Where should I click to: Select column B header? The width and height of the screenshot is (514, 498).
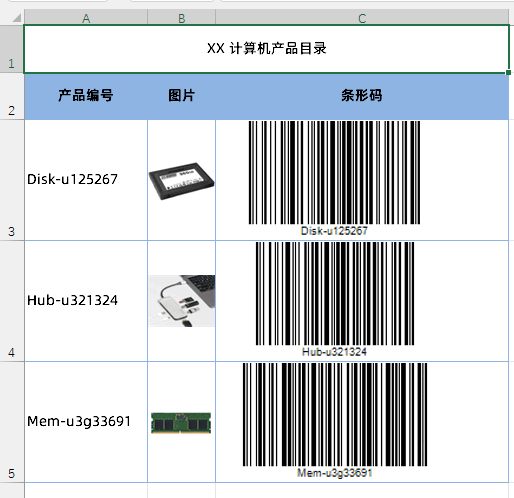point(181,18)
